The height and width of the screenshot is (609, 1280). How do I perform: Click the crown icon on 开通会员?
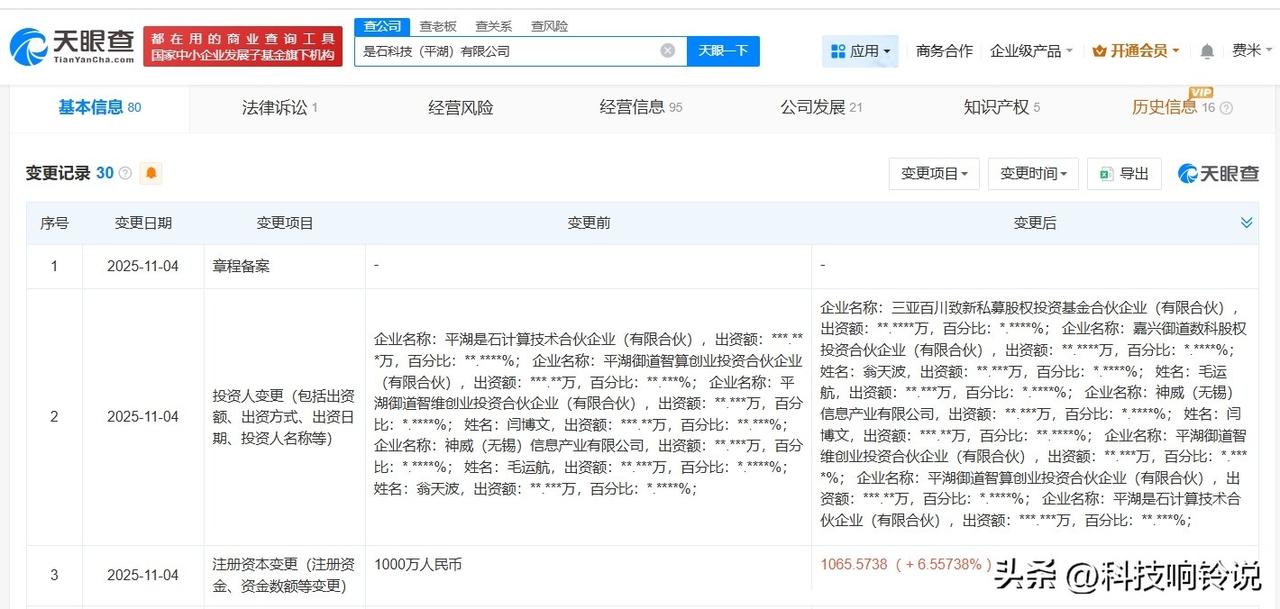[x=1100, y=50]
